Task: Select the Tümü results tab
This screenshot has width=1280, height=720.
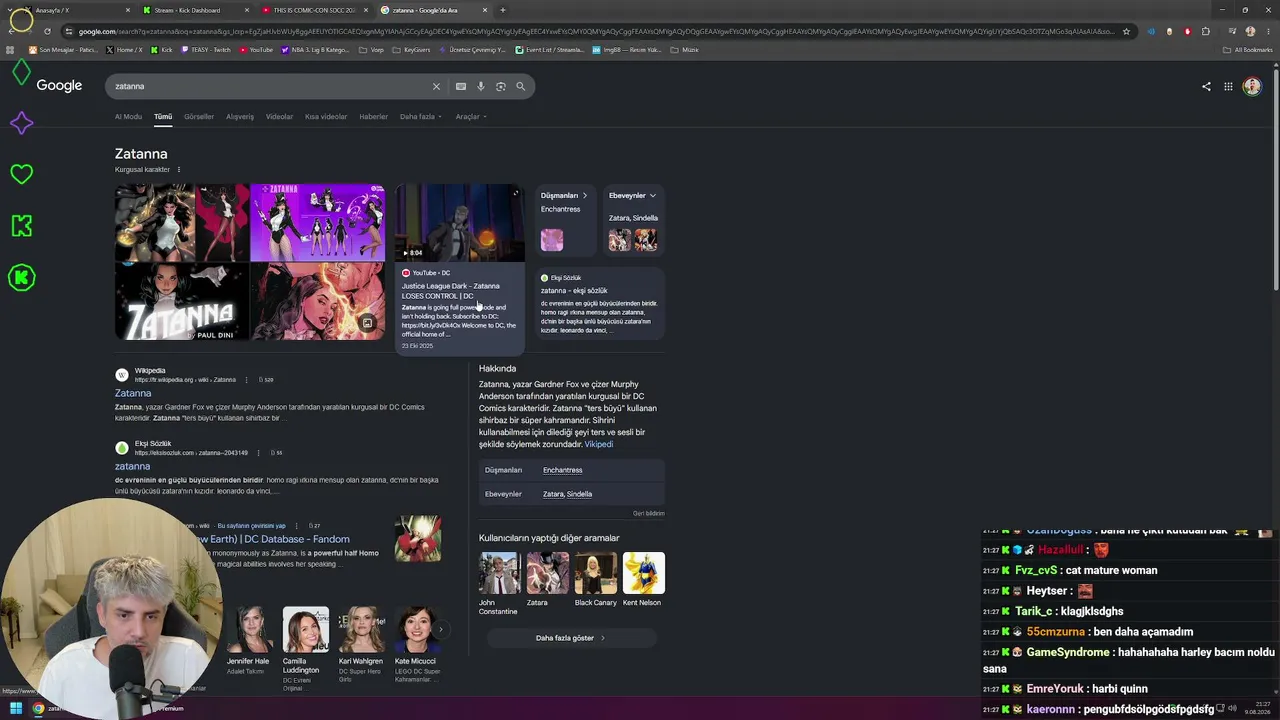Action: (163, 117)
